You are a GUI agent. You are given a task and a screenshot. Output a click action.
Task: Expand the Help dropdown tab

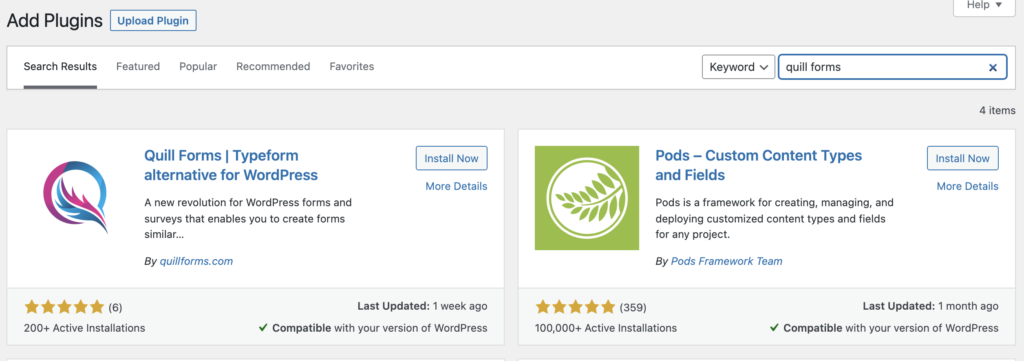[x=985, y=5]
